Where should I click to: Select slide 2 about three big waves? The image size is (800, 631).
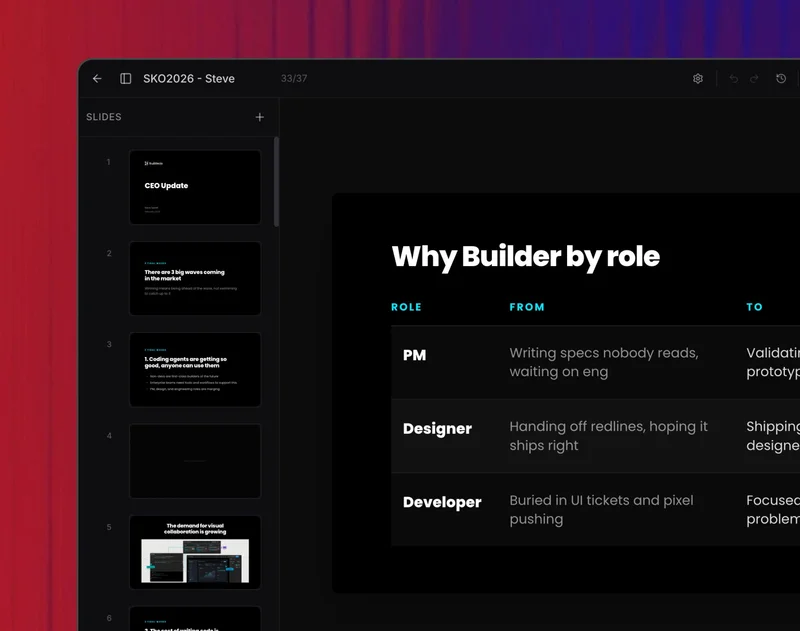click(195, 278)
